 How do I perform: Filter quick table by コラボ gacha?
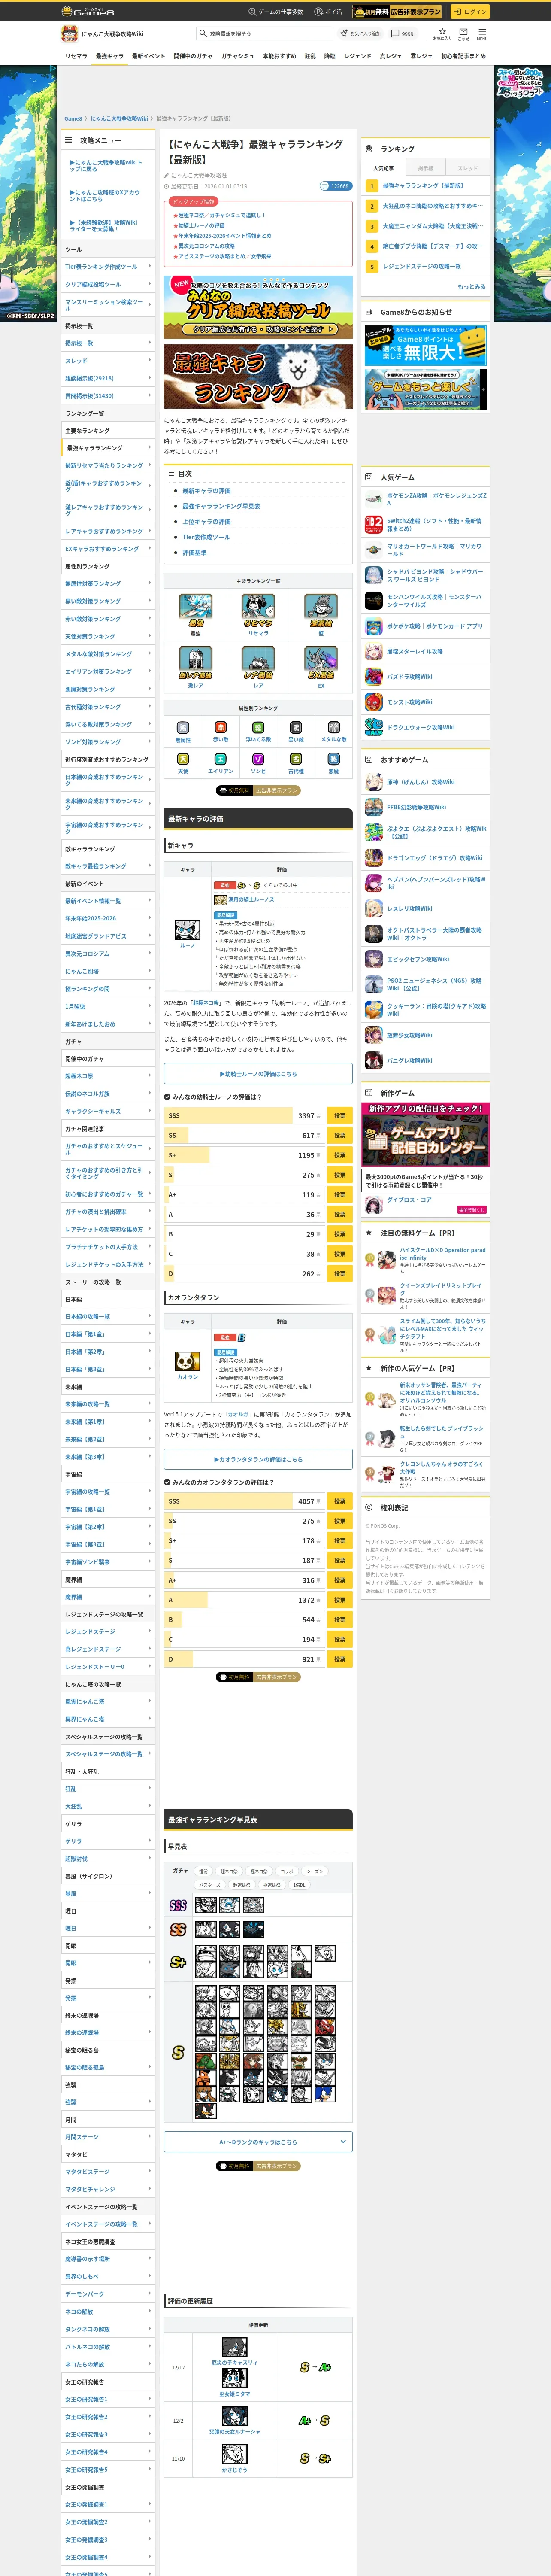click(x=287, y=1871)
